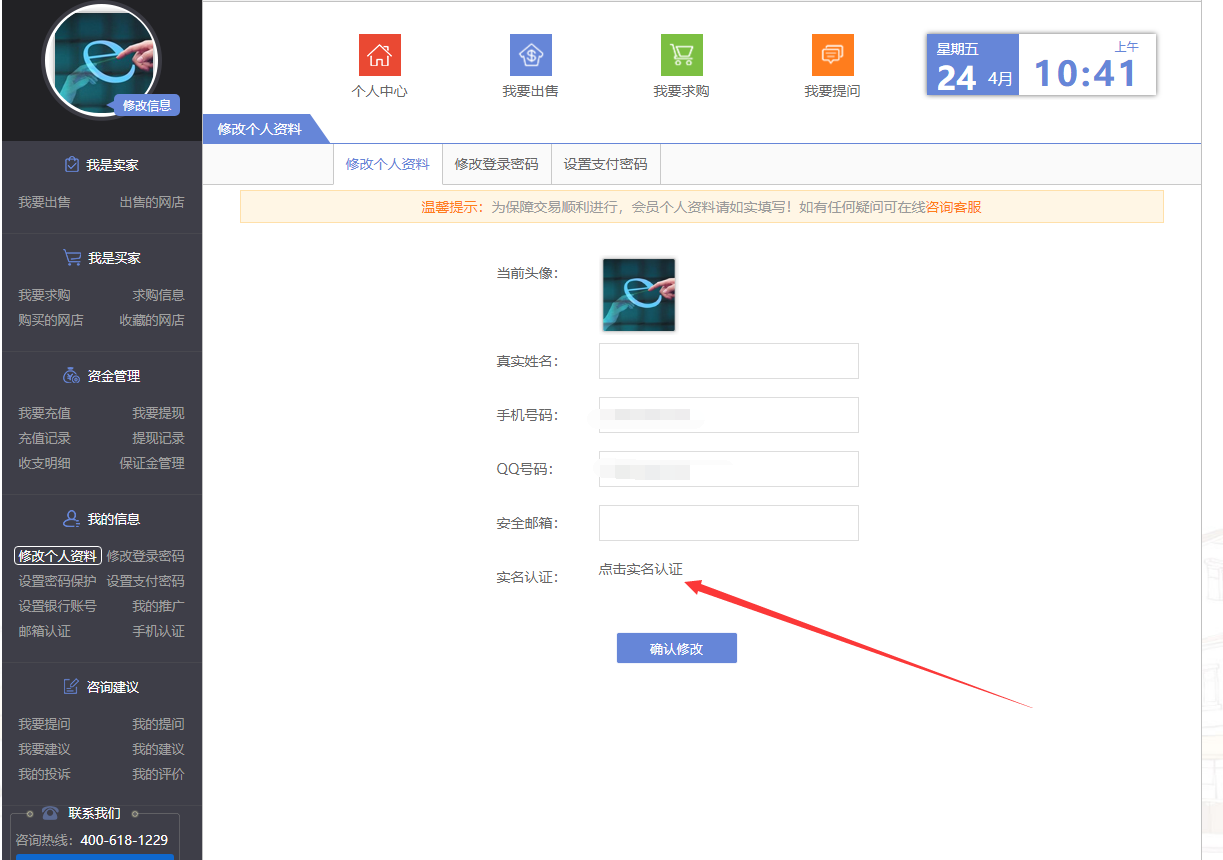Image resolution: width=1223 pixels, height=860 pixels.
Task: Click the 修改信息 badge on profile avatar
Action: (146, 105)
